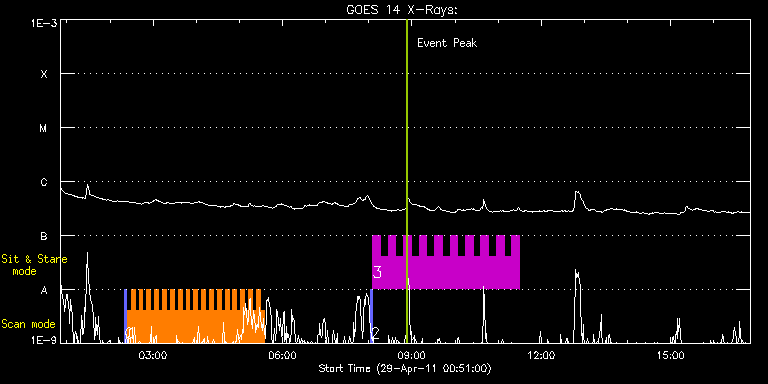768x384 pixels.
Task: Click the Start Time axis caption
Action: click(x=405, y=368)
